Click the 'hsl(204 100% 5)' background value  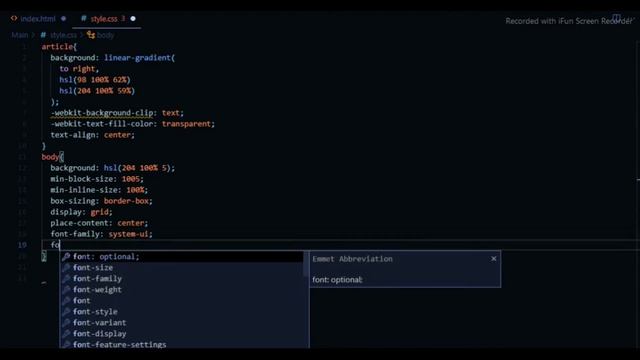point(138,168)
